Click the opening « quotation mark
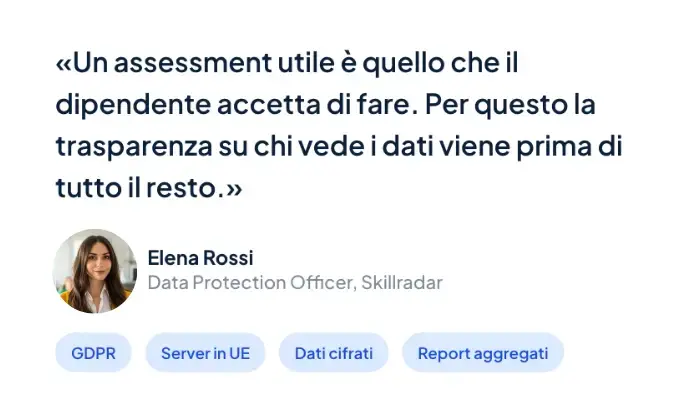 point(63,63)
